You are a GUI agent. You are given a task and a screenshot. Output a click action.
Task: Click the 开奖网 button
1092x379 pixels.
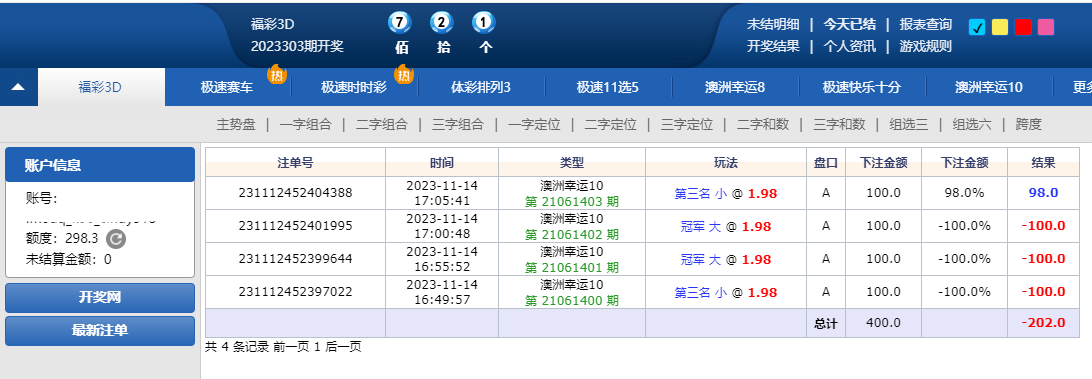100,297
